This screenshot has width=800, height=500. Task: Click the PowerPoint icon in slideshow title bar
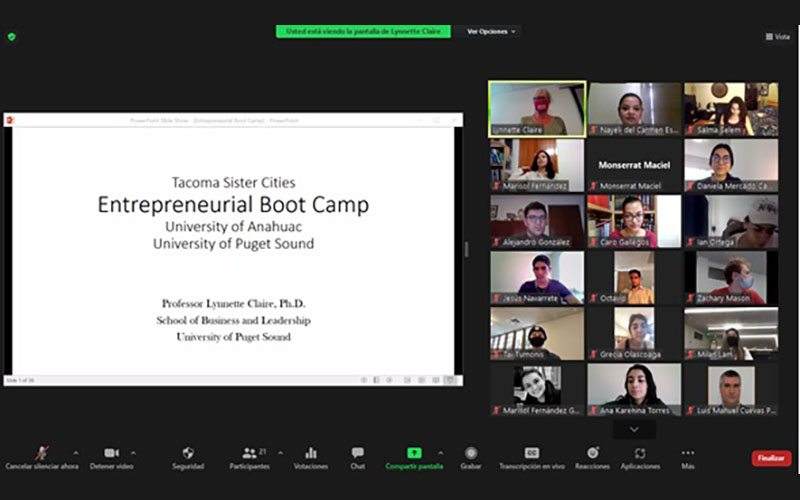coord(10,120)
